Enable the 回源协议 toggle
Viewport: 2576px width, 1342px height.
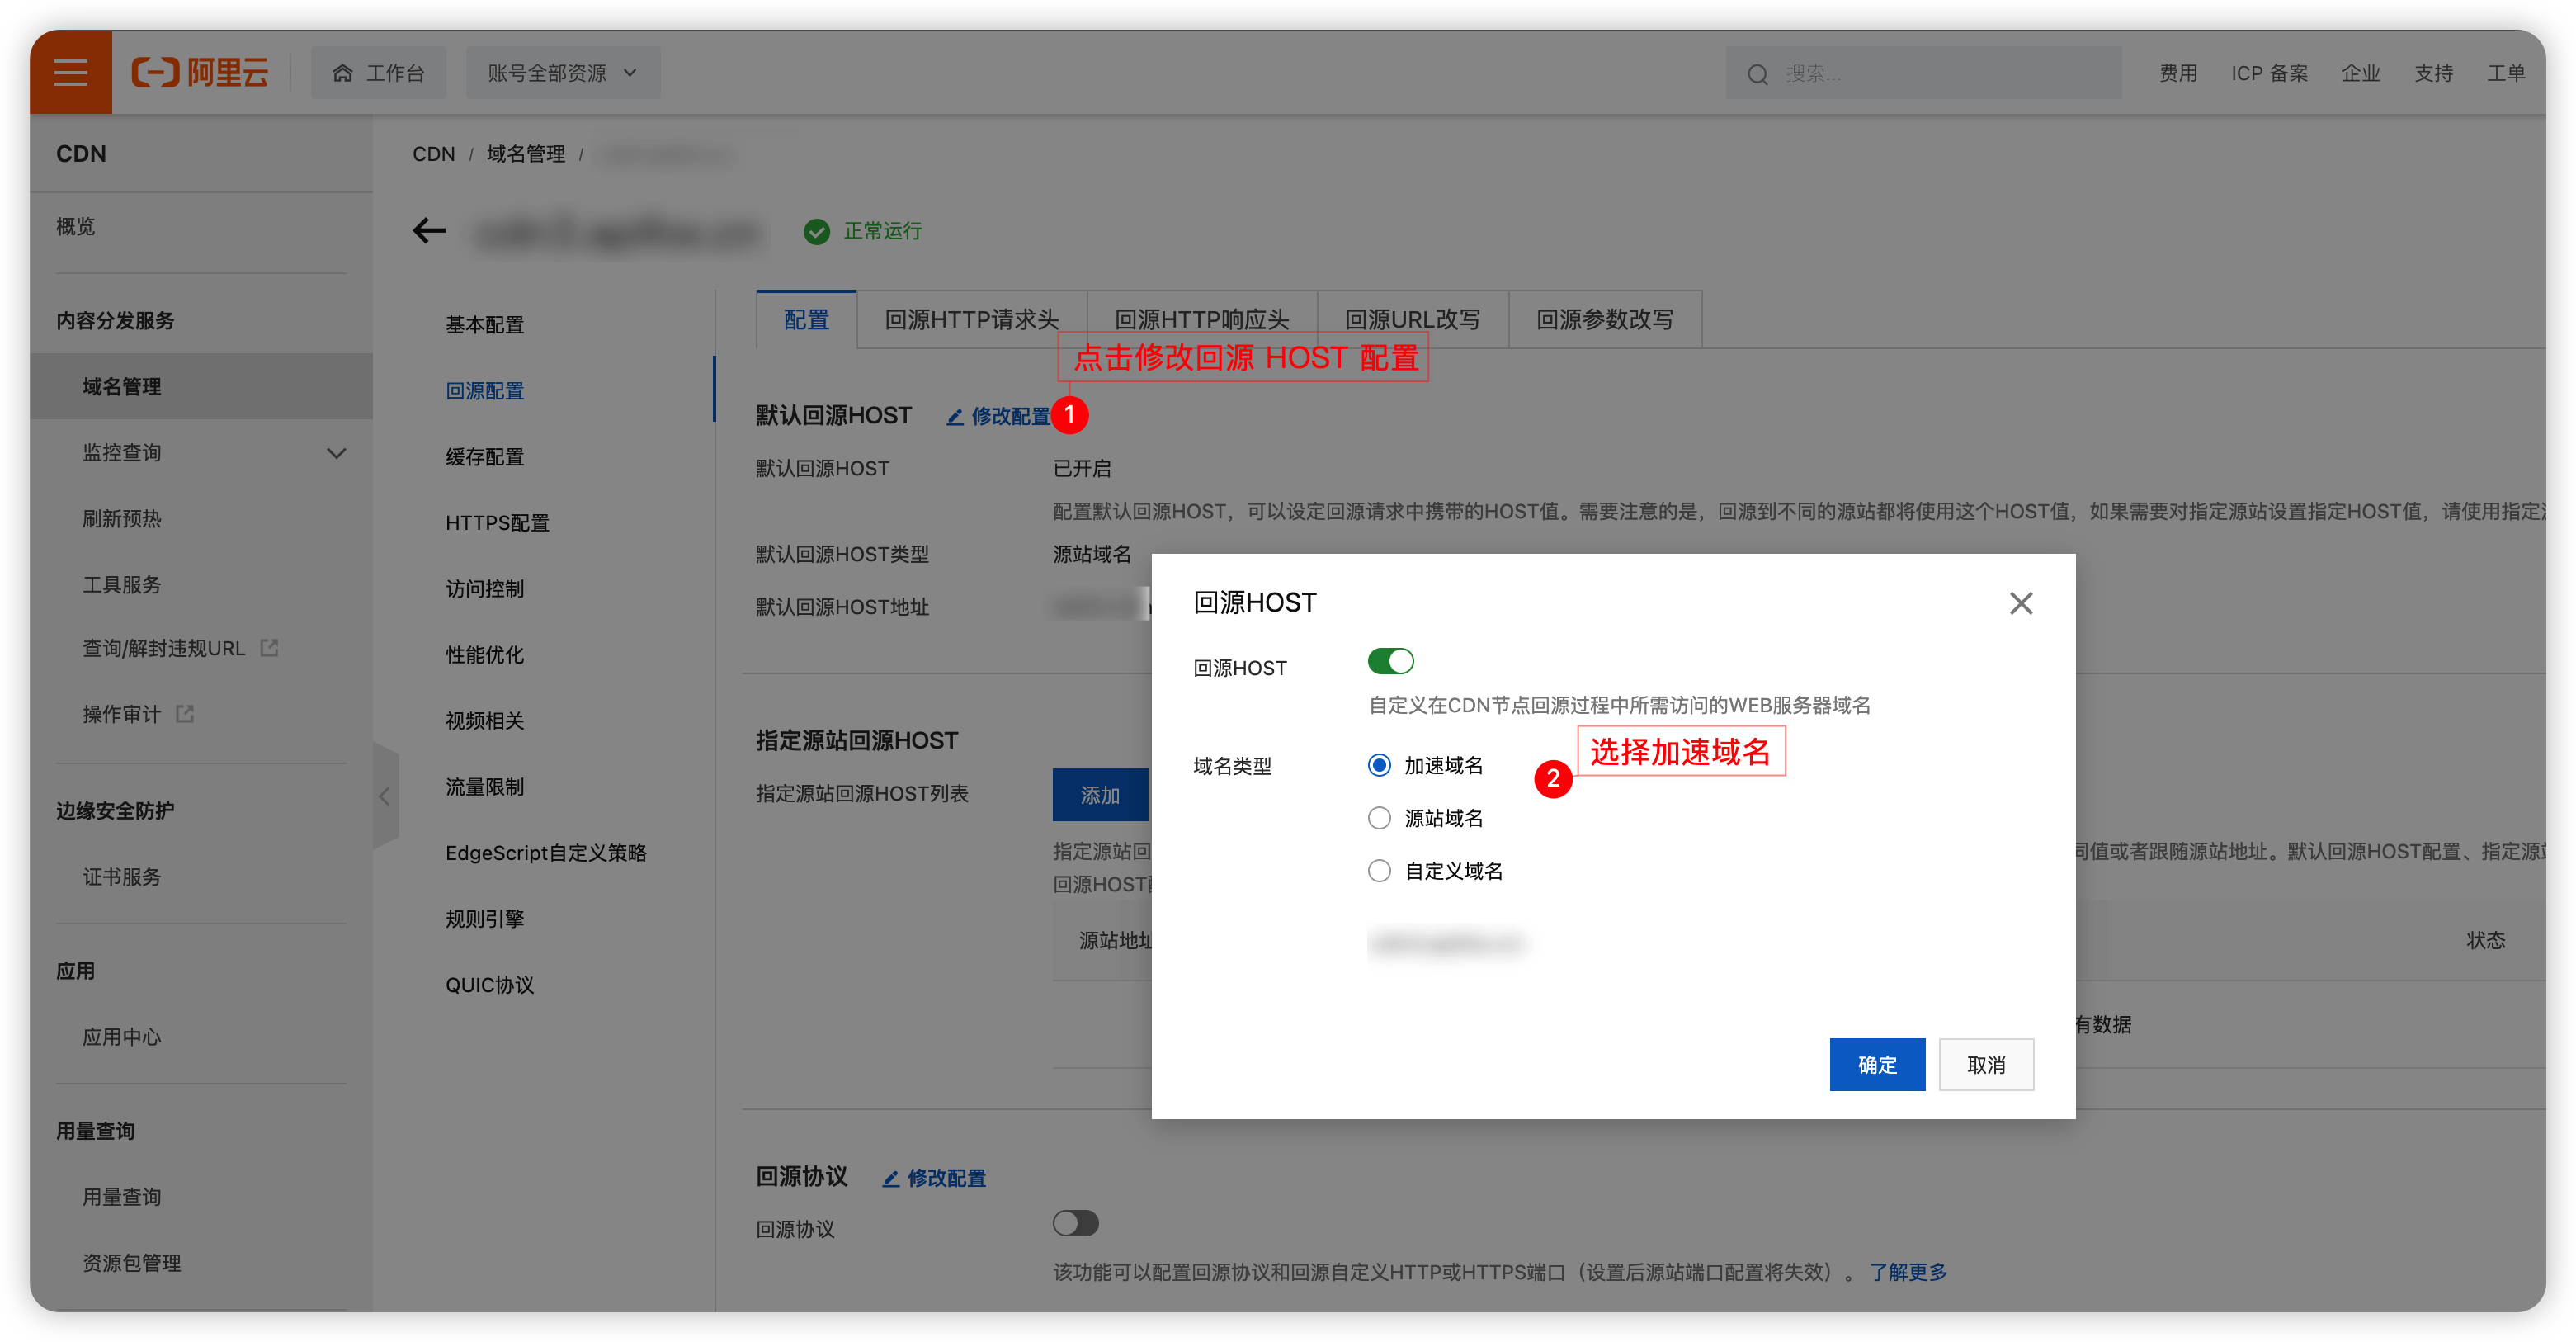point(1076,1223)
